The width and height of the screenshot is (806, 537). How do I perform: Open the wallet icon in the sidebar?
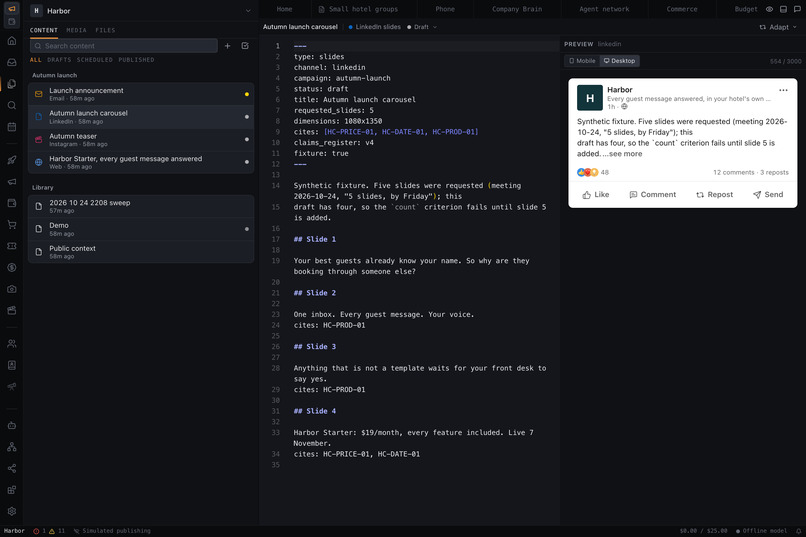pos(12,203)
